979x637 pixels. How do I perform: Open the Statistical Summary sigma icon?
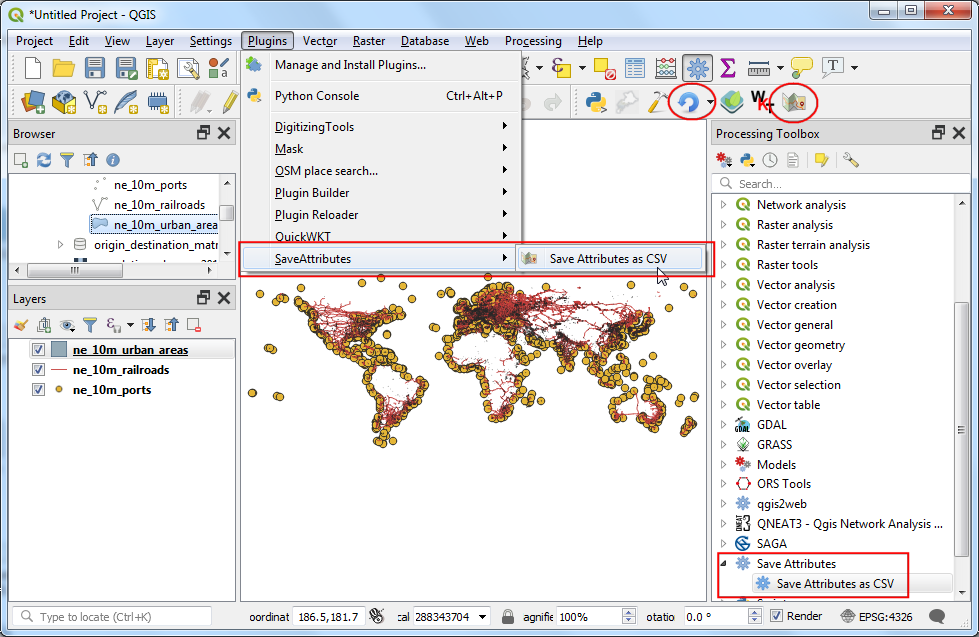[x=728, y=68]
